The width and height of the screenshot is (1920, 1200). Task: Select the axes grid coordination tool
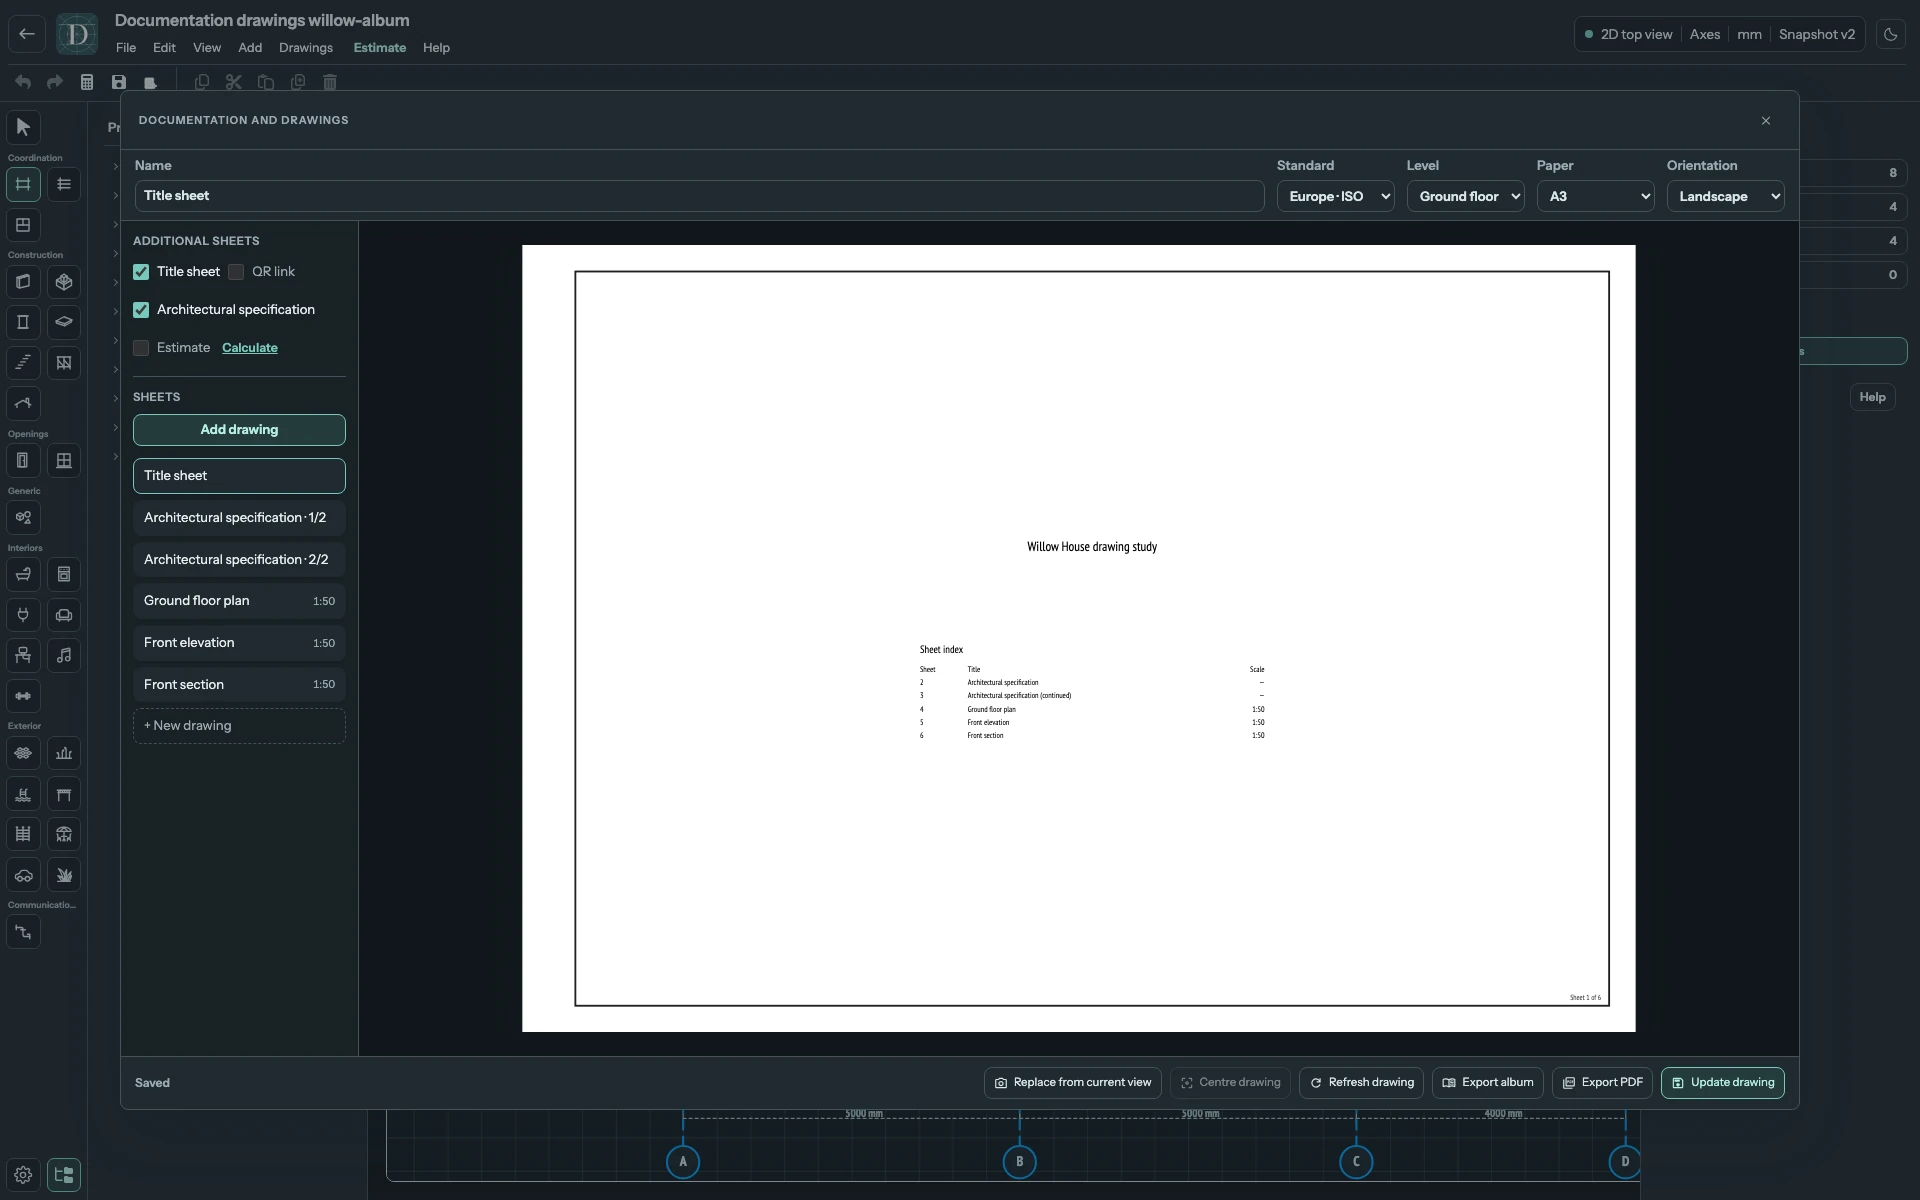point(23,184)
